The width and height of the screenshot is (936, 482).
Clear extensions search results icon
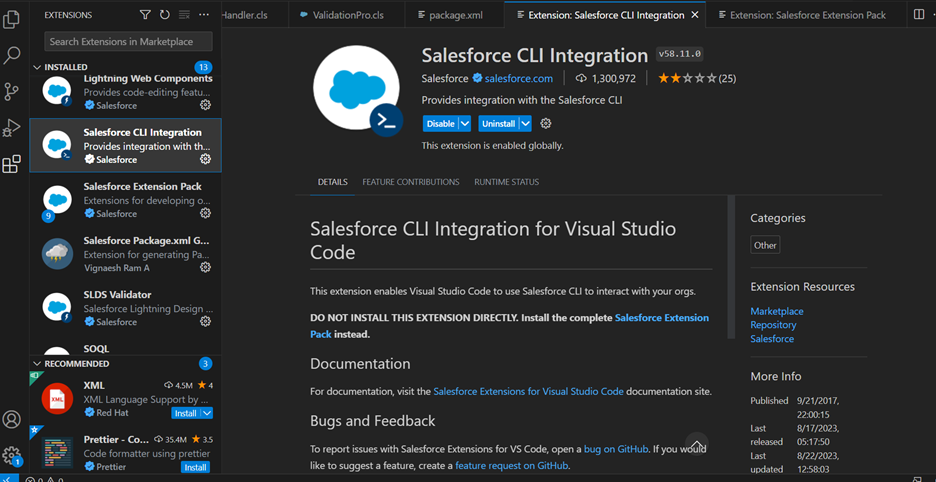184,14
